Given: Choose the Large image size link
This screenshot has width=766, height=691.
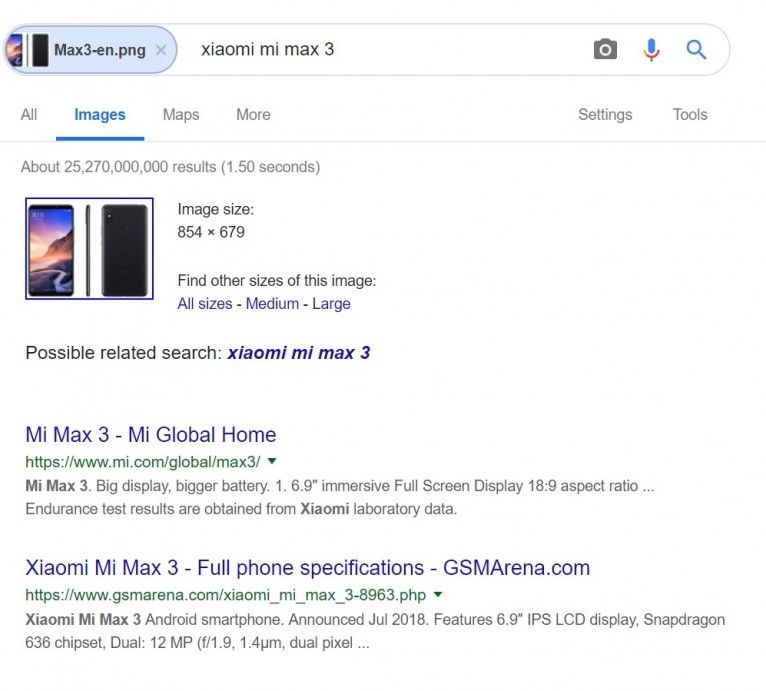Looking at the screenshot, I should (x=331, y=303).
